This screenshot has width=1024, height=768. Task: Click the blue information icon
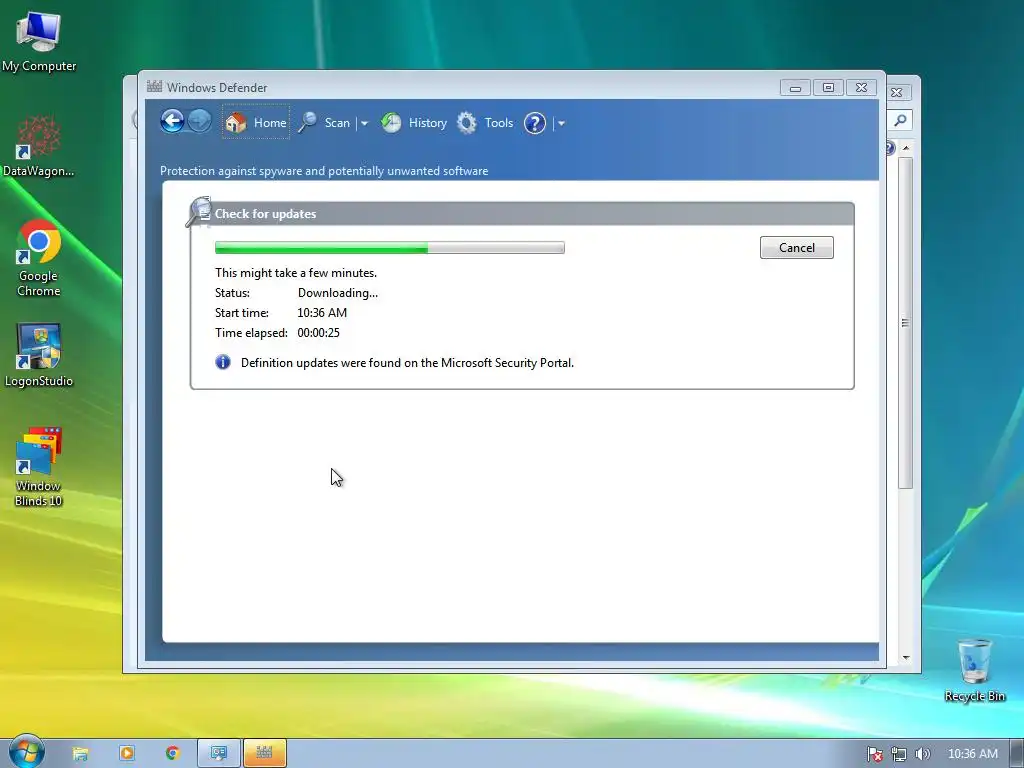[223, 362]
